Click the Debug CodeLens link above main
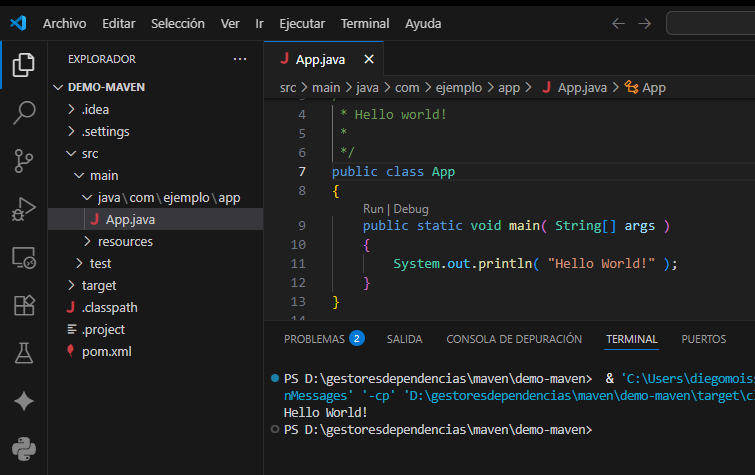This screenshot has height=475, width=755. pyautogui.click(x=411, y=209)
